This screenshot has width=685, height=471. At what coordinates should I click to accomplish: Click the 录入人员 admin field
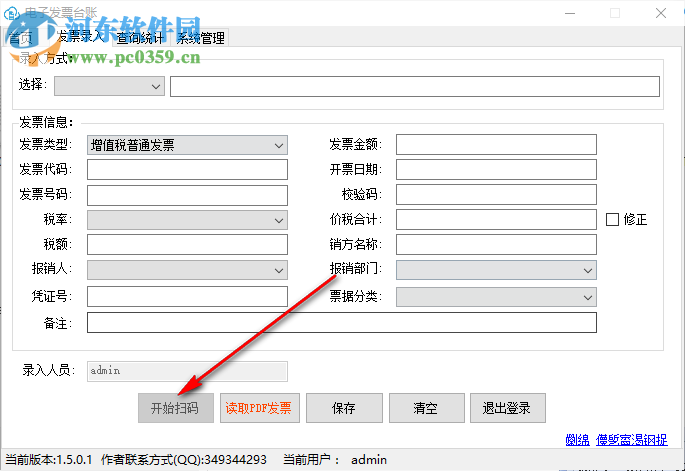187,371
